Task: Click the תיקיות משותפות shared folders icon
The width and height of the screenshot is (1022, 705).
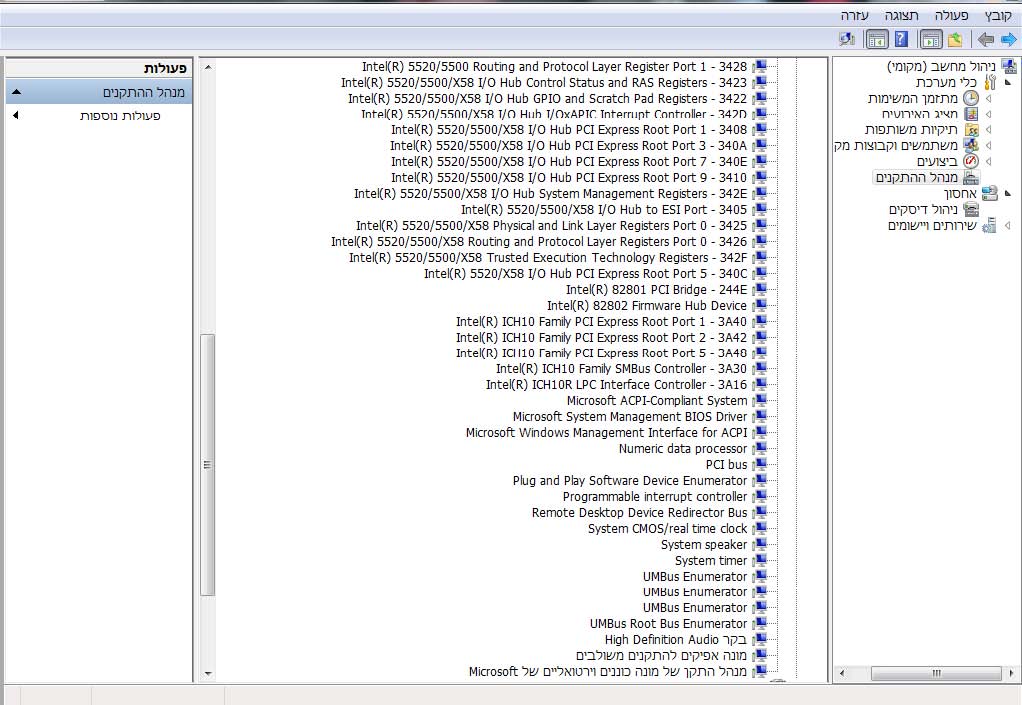Action: [x=971, y=130]
